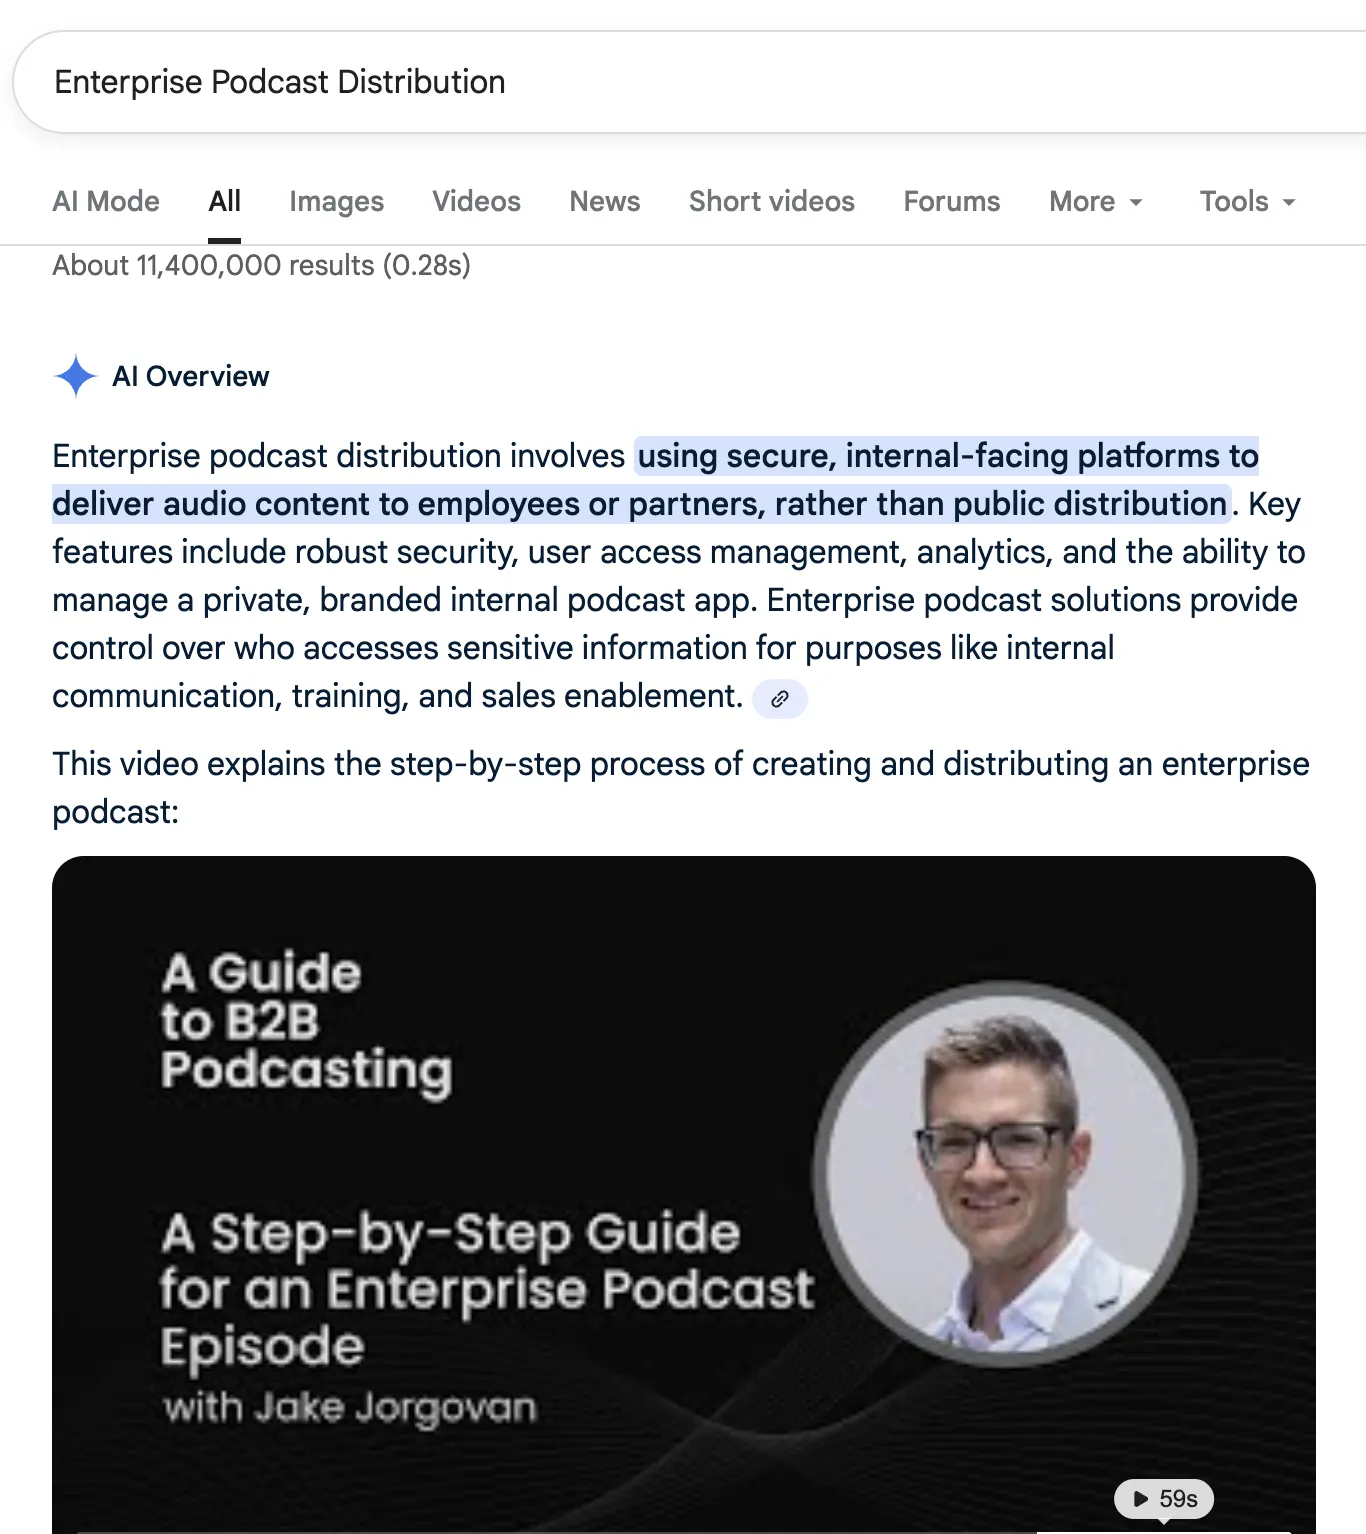Click the play icon on the 59s badge

(x=1141, y=1498)
